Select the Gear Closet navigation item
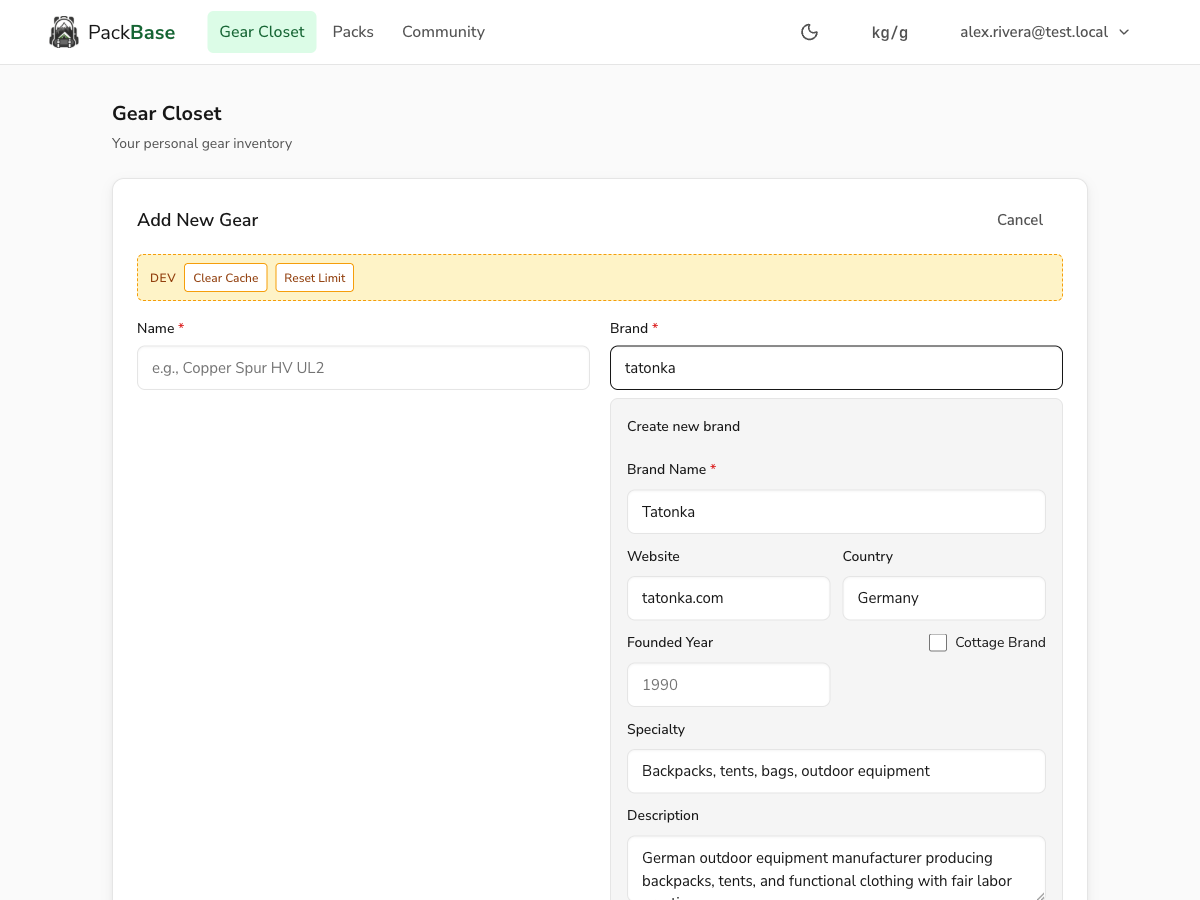This screenshot has width=1200, height=900. coord(261,31)
